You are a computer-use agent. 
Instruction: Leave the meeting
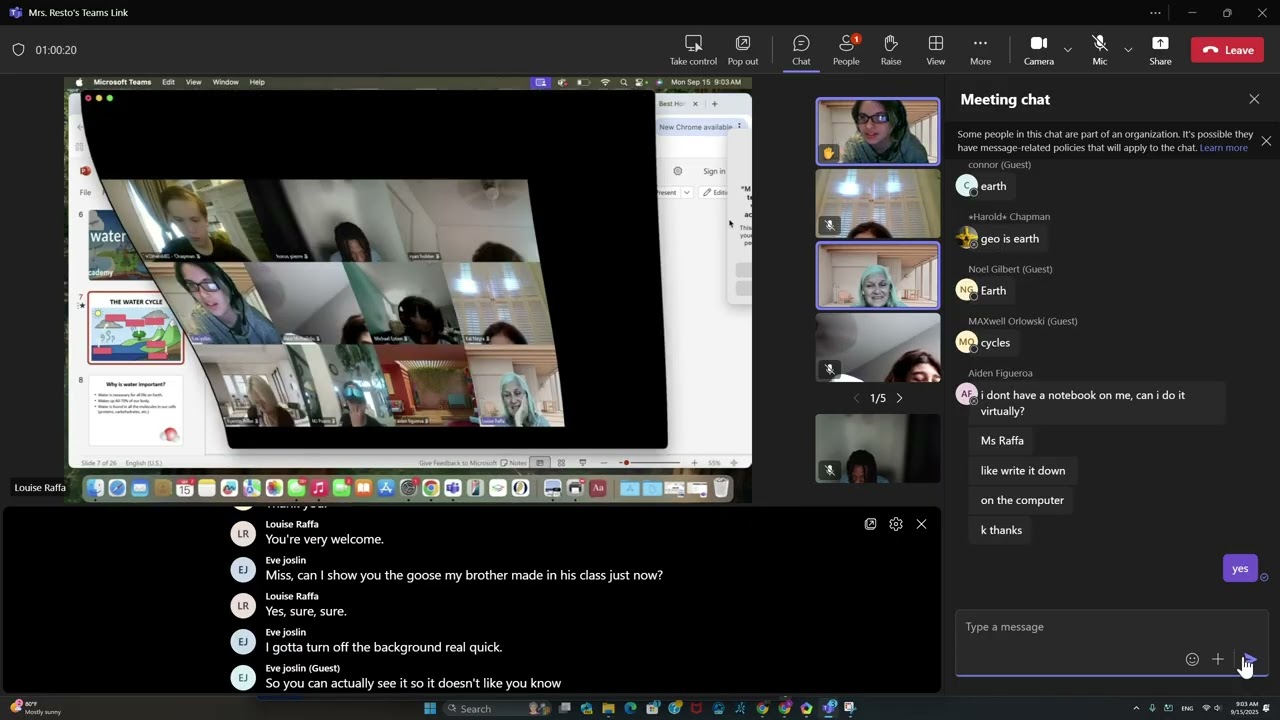(x=1228, y=50)
